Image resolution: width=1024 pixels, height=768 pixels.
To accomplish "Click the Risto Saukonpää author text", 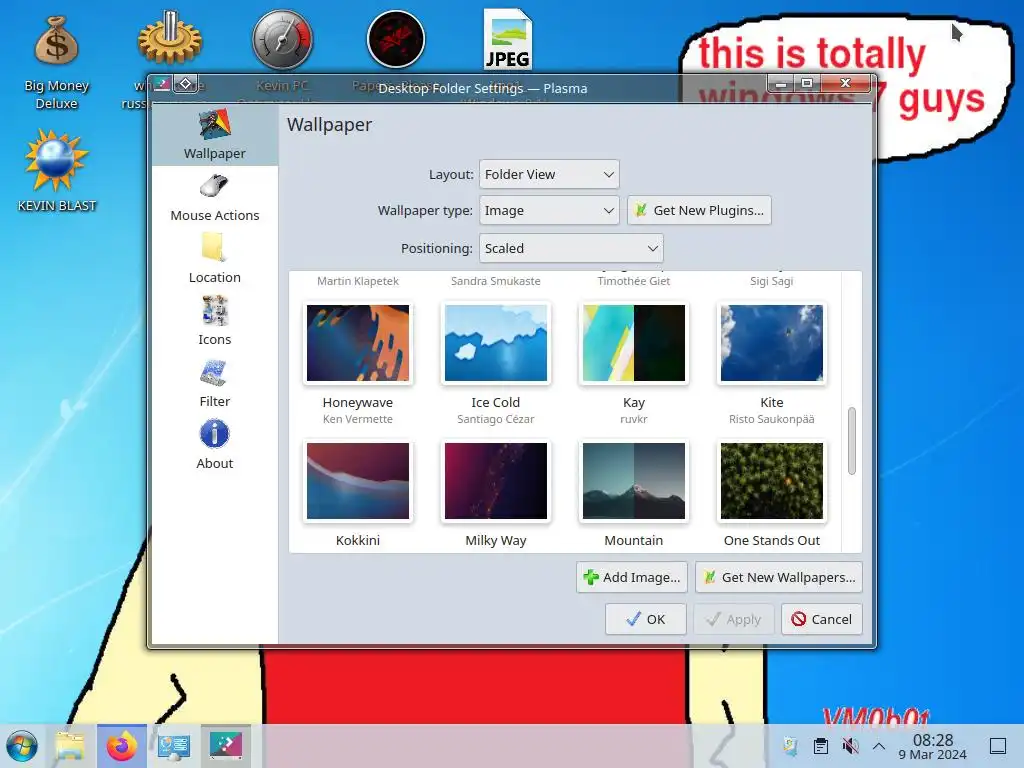I will click(x=771, y=419).
